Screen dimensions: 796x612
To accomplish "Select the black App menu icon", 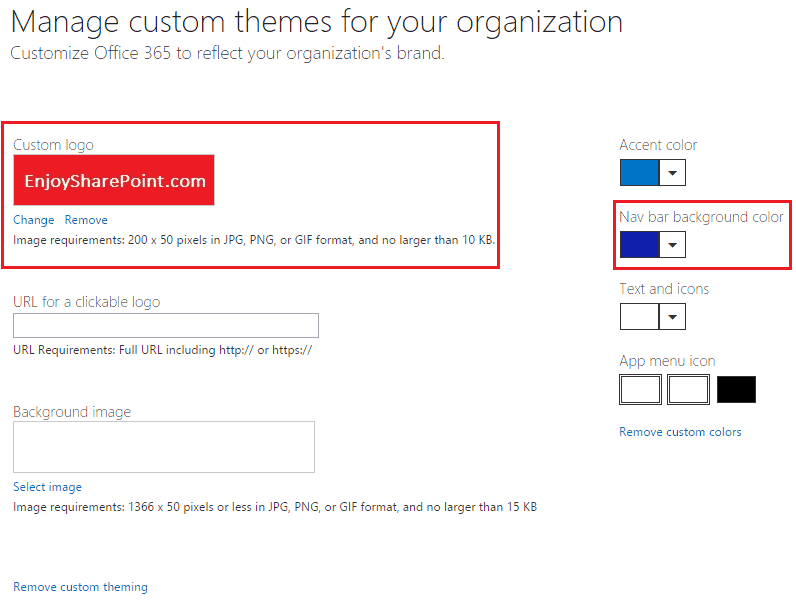I will (736, 389).
